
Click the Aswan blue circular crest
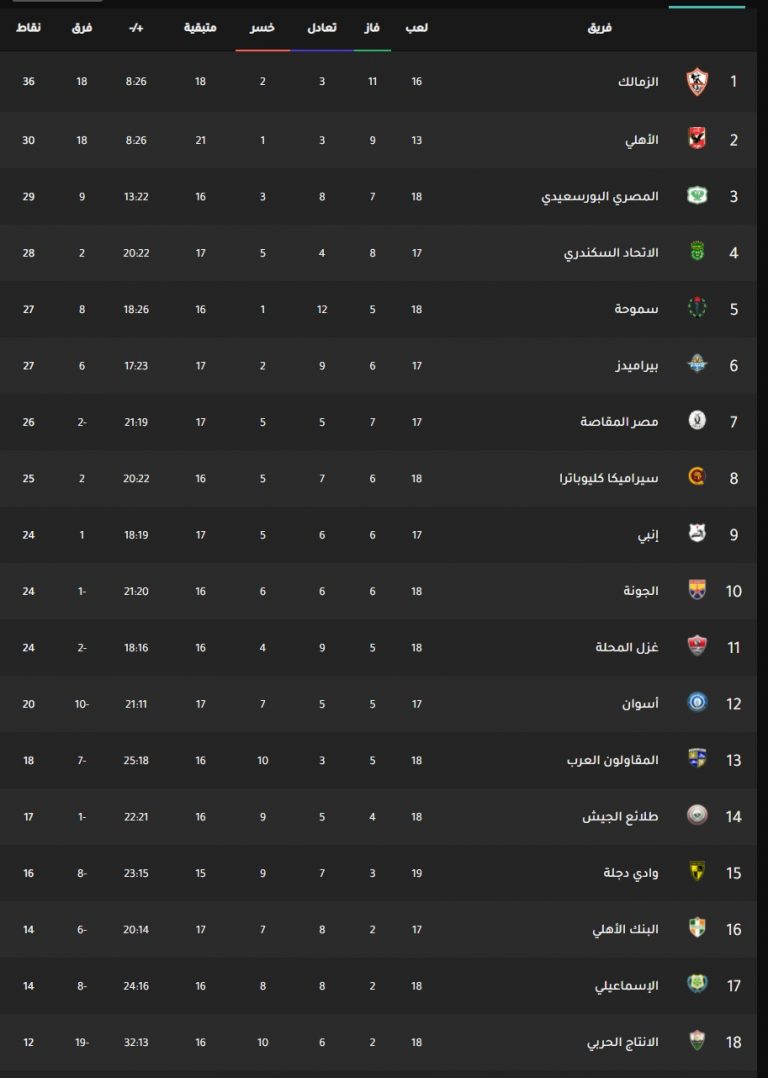pyautogui.click(x=697, y=702)
